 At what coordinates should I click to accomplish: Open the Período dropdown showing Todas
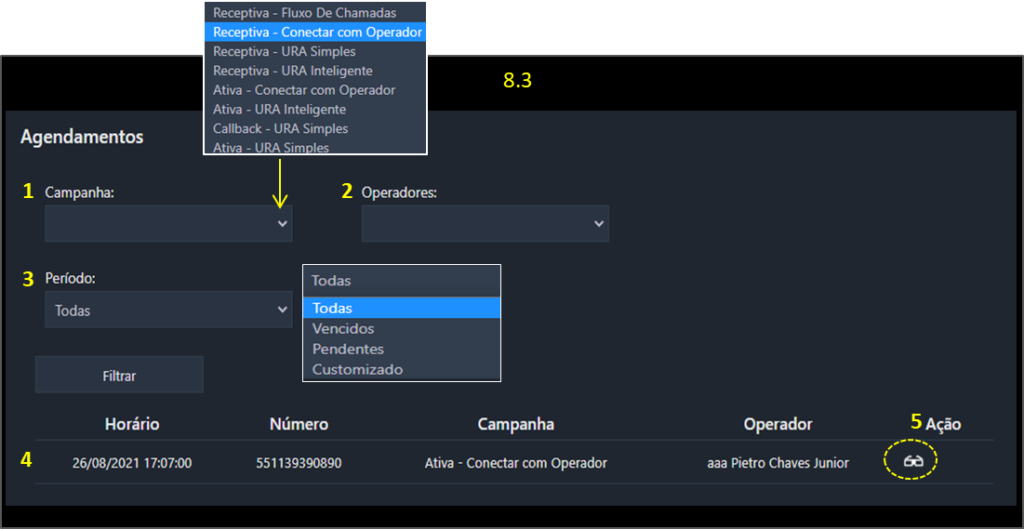pyautogui.click(x=168, y=310)
